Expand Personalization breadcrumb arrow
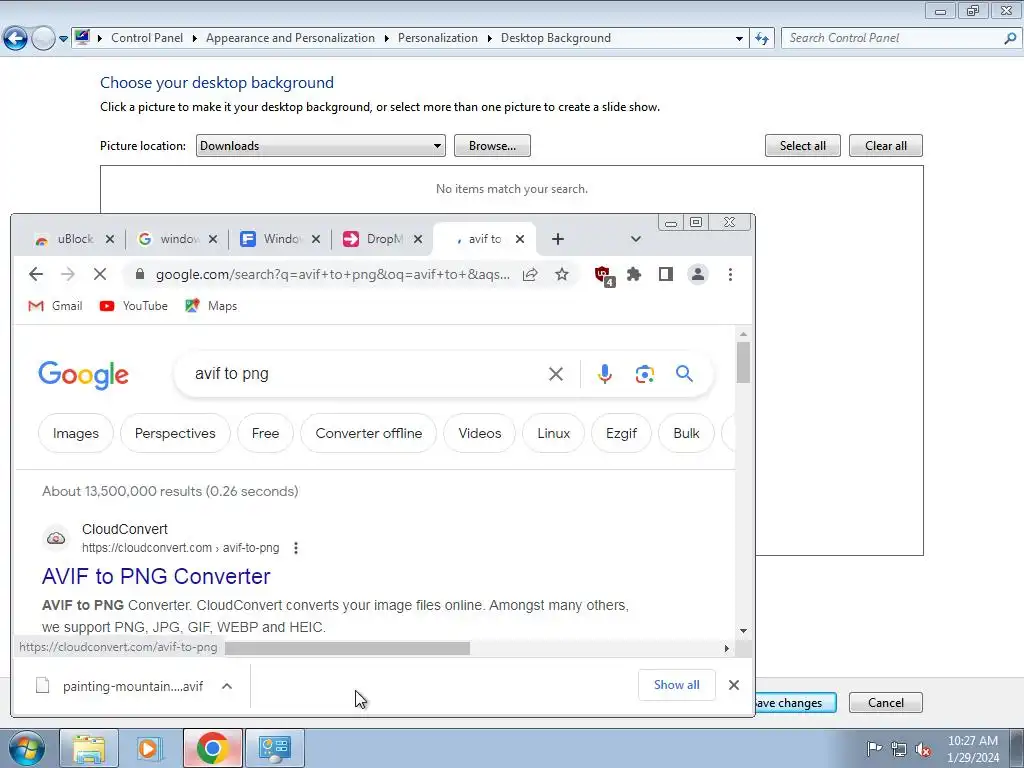 [x=489, y=39]
